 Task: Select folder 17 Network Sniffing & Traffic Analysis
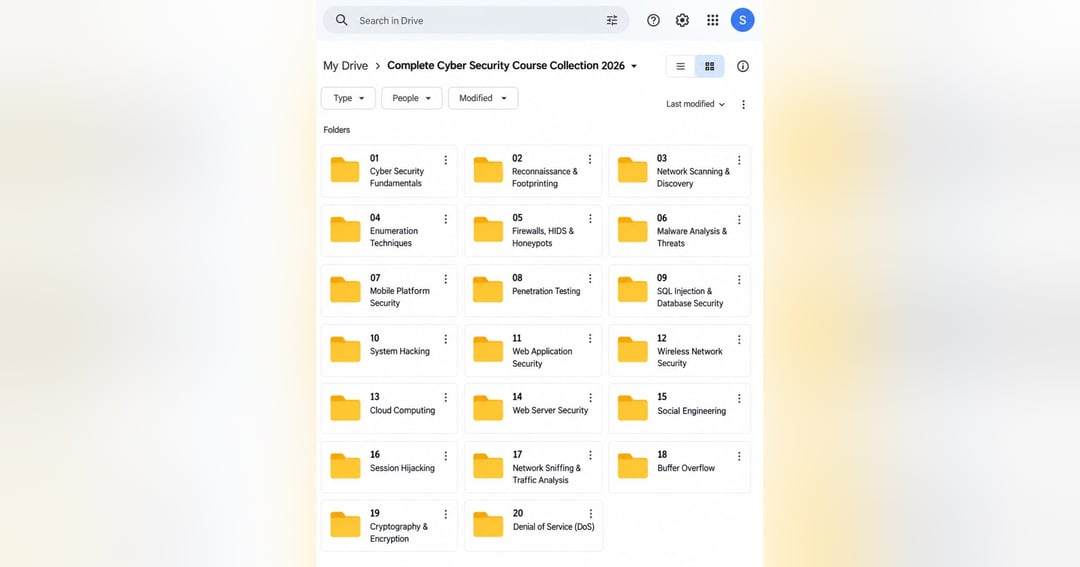(x=533, y=467)
